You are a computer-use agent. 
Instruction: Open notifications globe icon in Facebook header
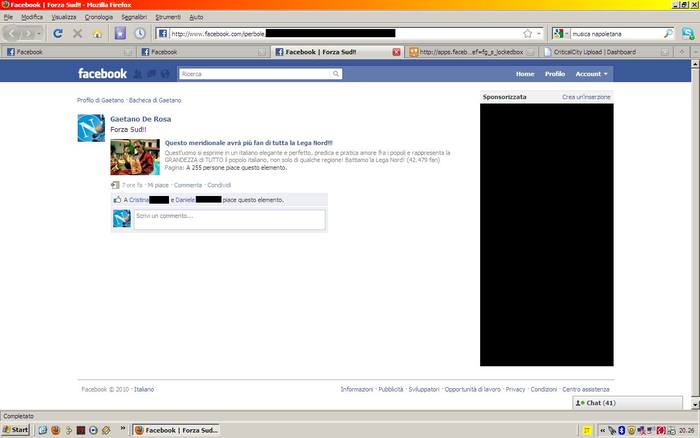pyautogui.click(x=165, y=74)
